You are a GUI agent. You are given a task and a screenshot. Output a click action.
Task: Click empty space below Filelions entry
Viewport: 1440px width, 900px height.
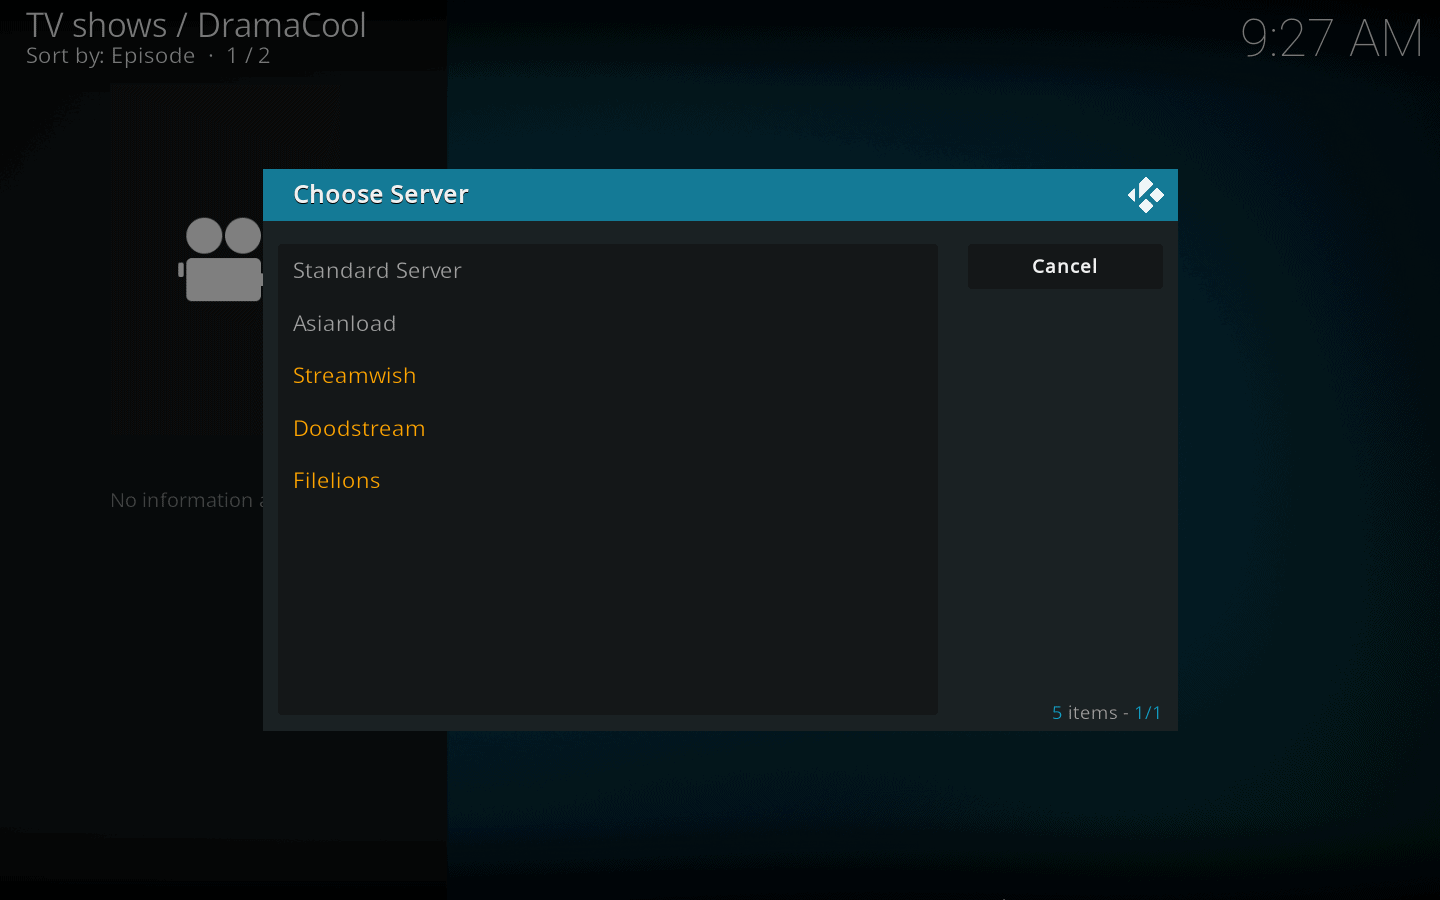coord(607,600)
